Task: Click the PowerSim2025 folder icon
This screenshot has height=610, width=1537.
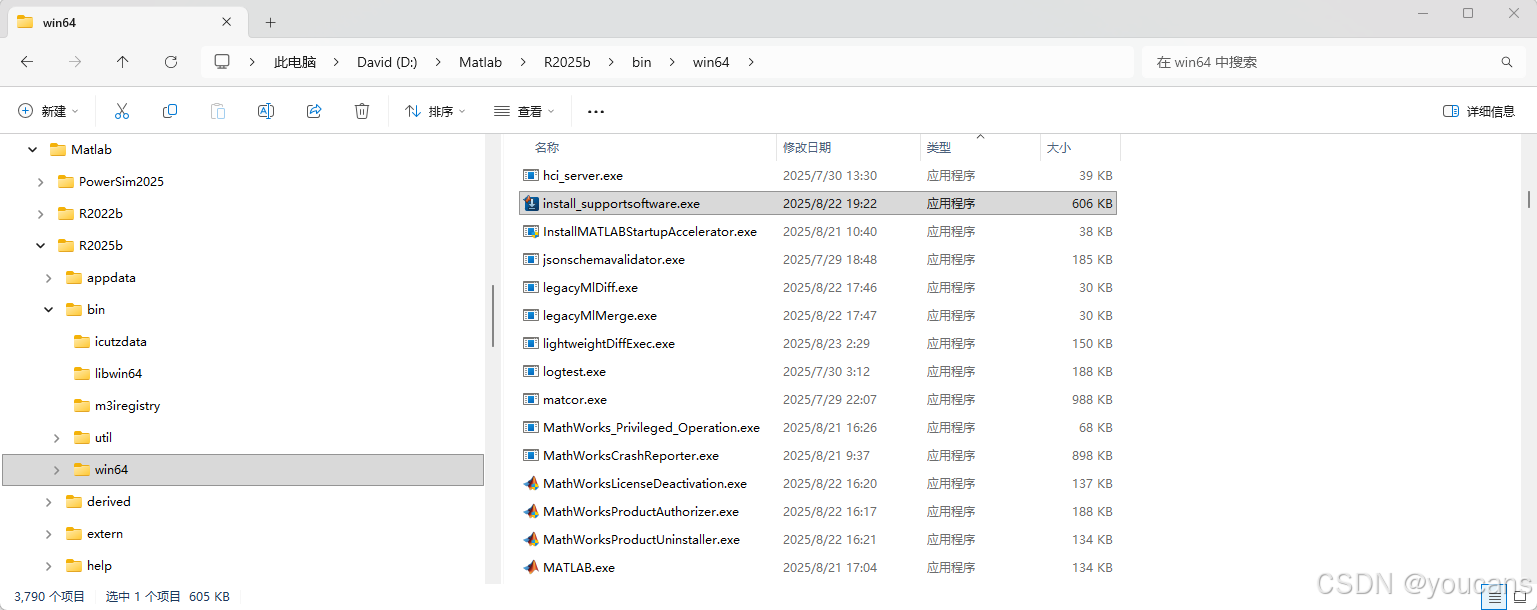Action: point(66,182)
